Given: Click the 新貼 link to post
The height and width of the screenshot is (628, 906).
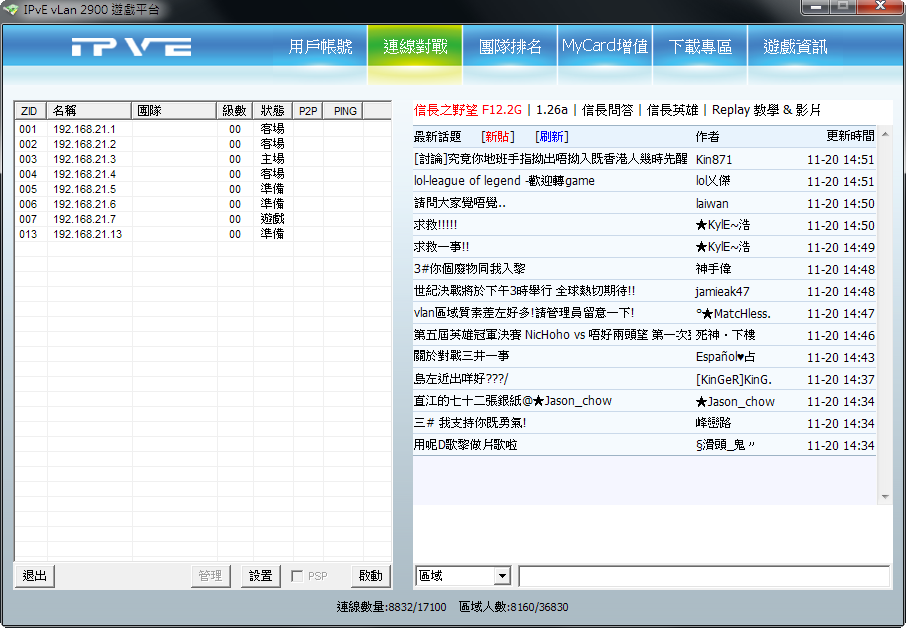Looking at the screenshot, I should (497, 136).
